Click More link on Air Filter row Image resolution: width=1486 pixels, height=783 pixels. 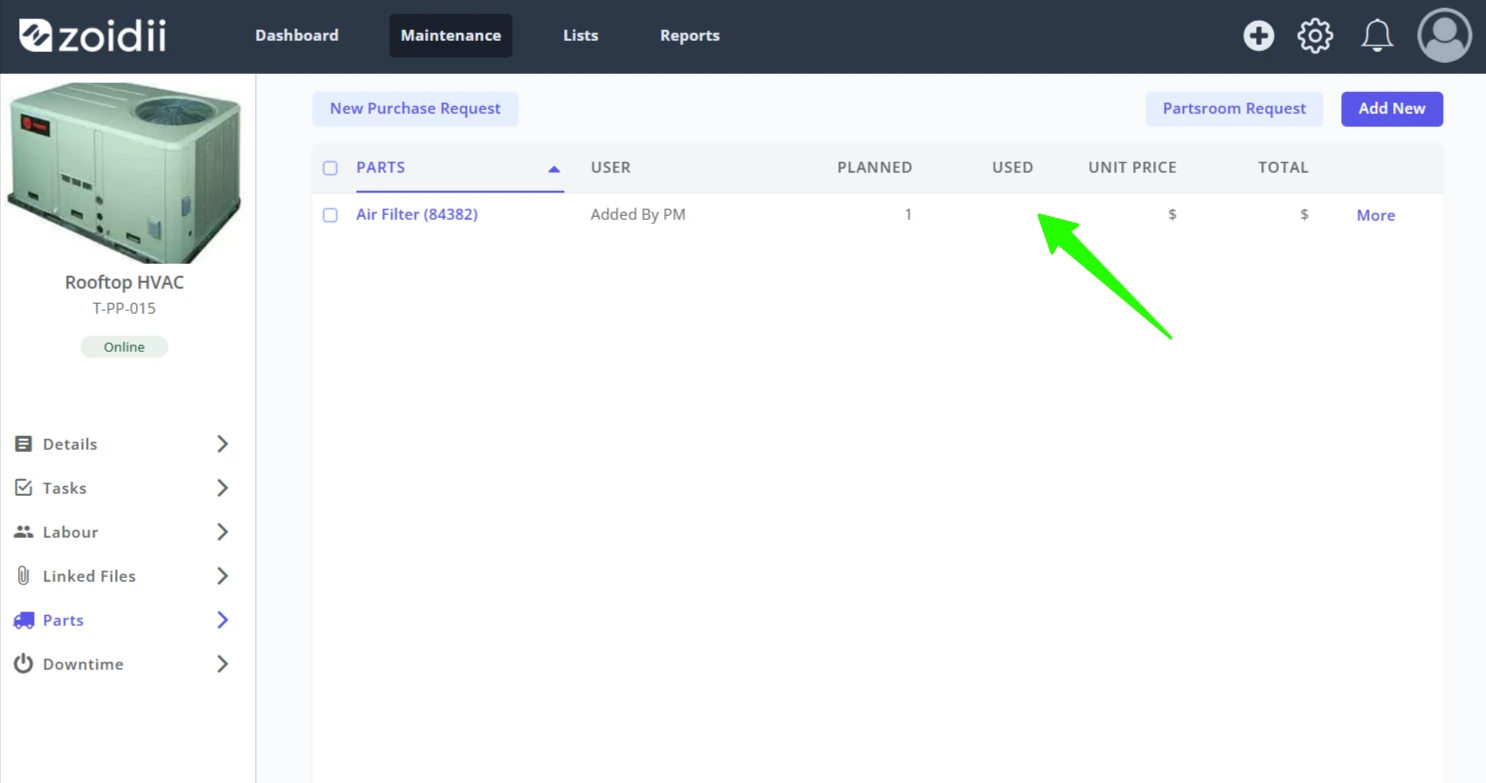1376,215
